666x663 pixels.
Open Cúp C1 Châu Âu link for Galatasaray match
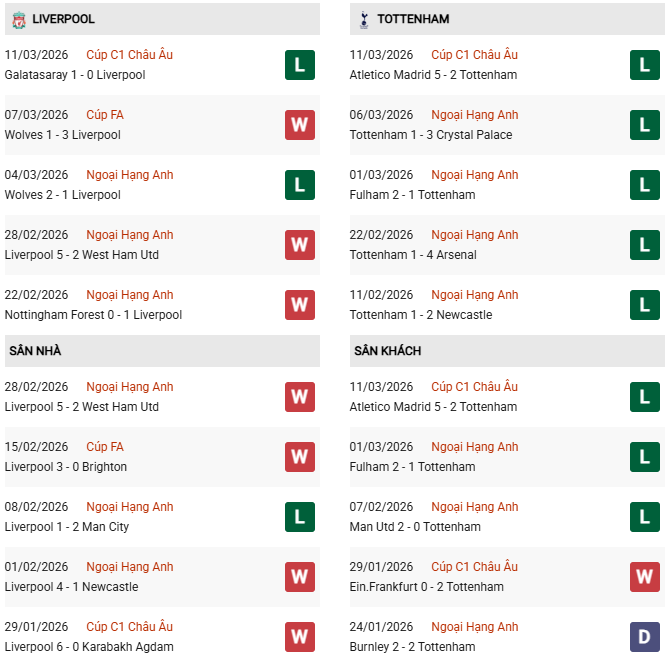129,55
